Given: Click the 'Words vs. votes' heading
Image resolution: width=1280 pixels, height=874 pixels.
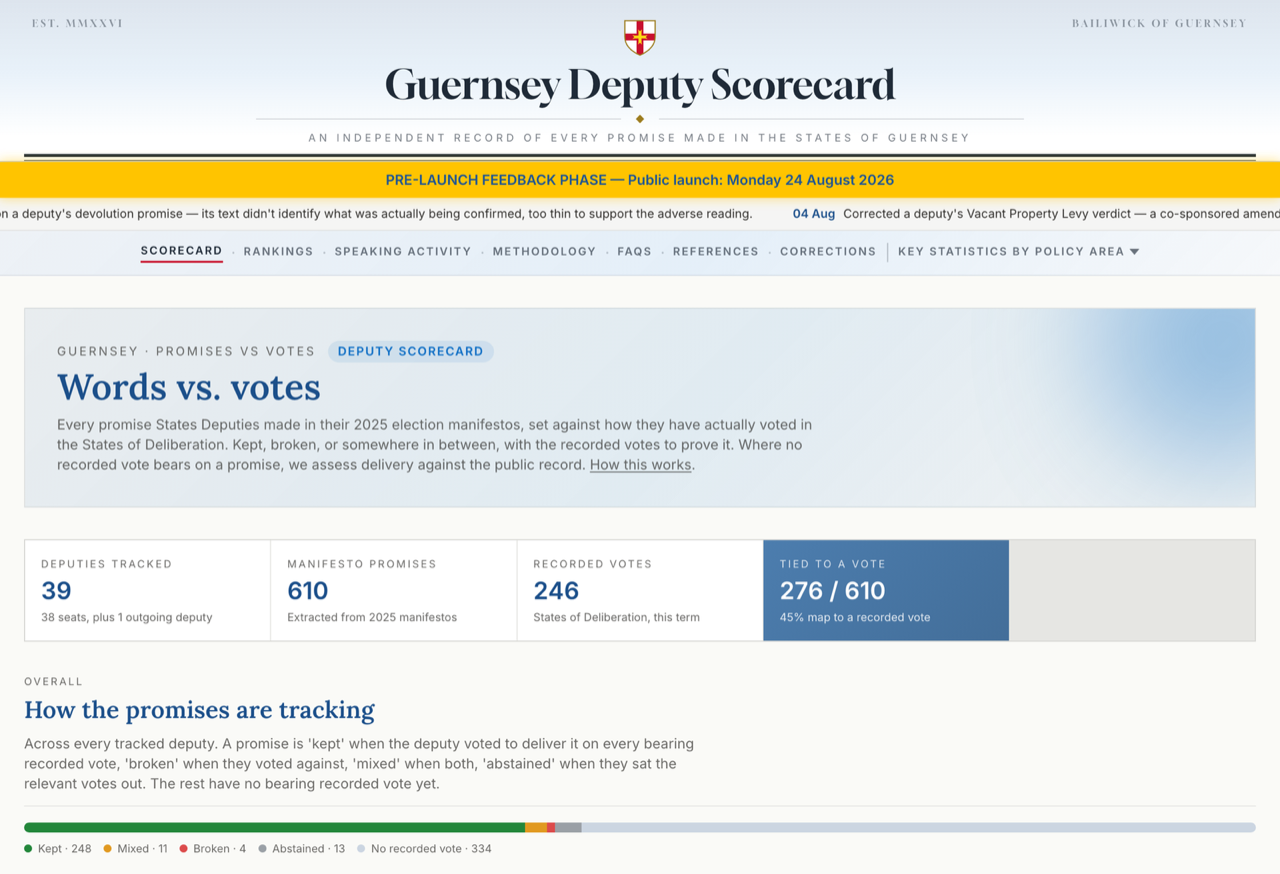Looking at the screenshot, I should (189, 387).
